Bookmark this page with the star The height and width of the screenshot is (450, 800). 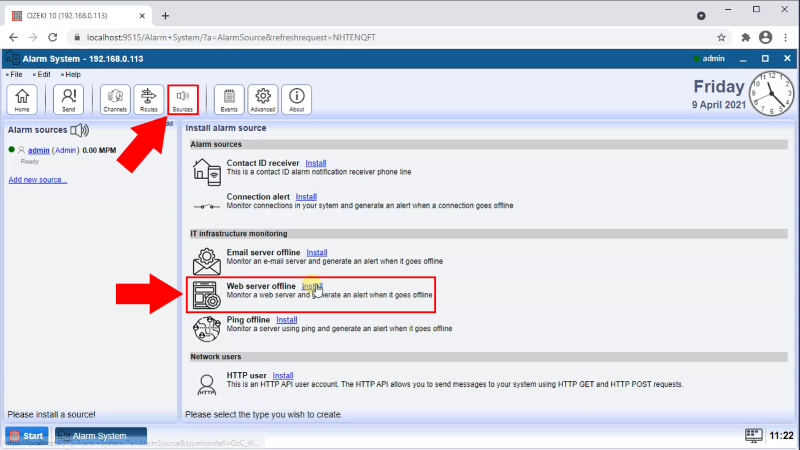pyautogui.click(x=721, y=37)
